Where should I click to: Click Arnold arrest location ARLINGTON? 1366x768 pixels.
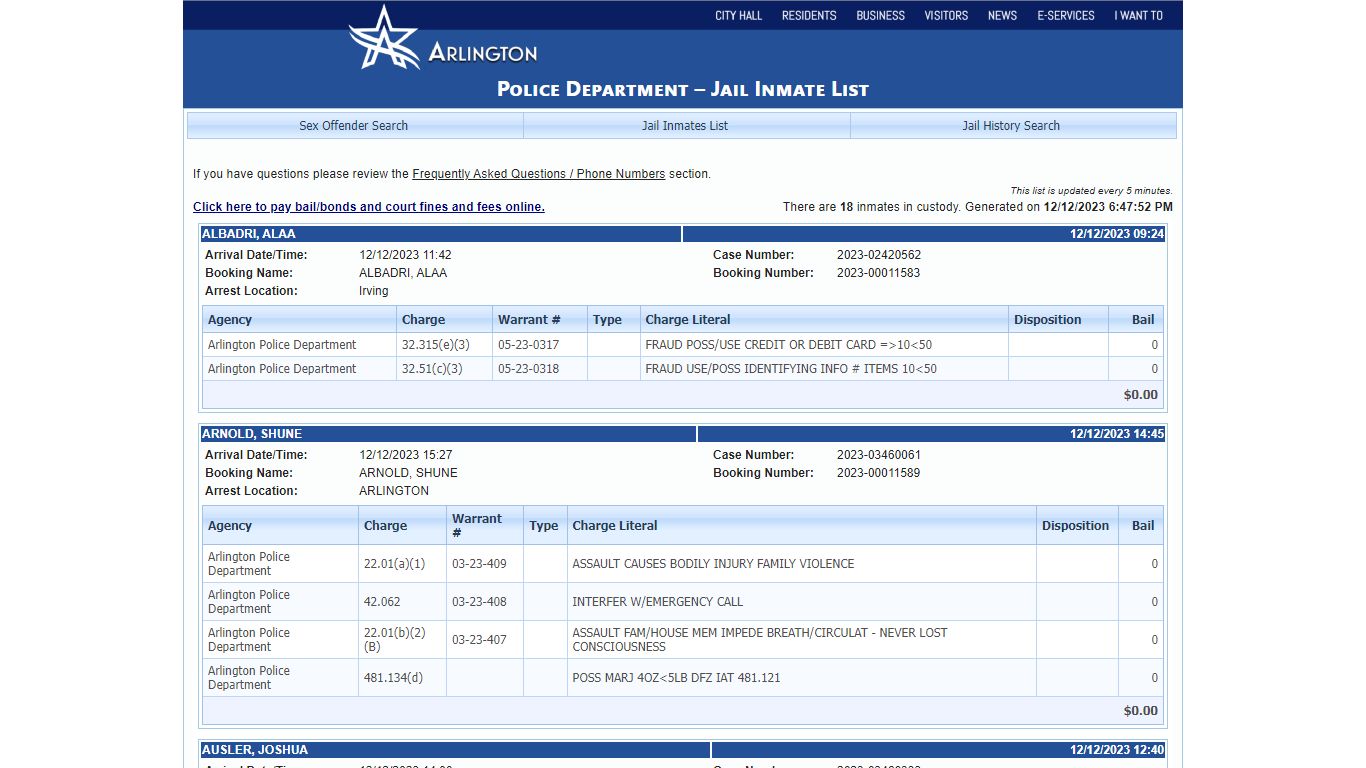pos(394,491)
